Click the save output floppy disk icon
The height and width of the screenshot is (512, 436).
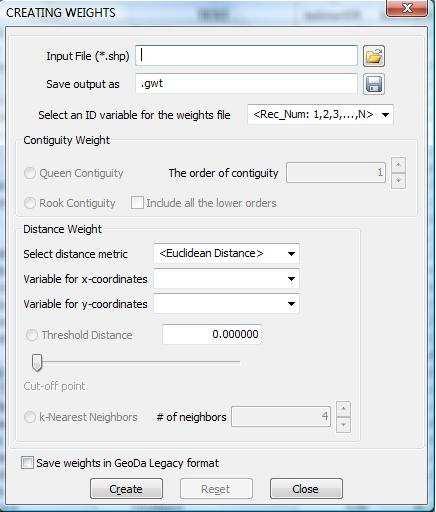pos(374,84)
